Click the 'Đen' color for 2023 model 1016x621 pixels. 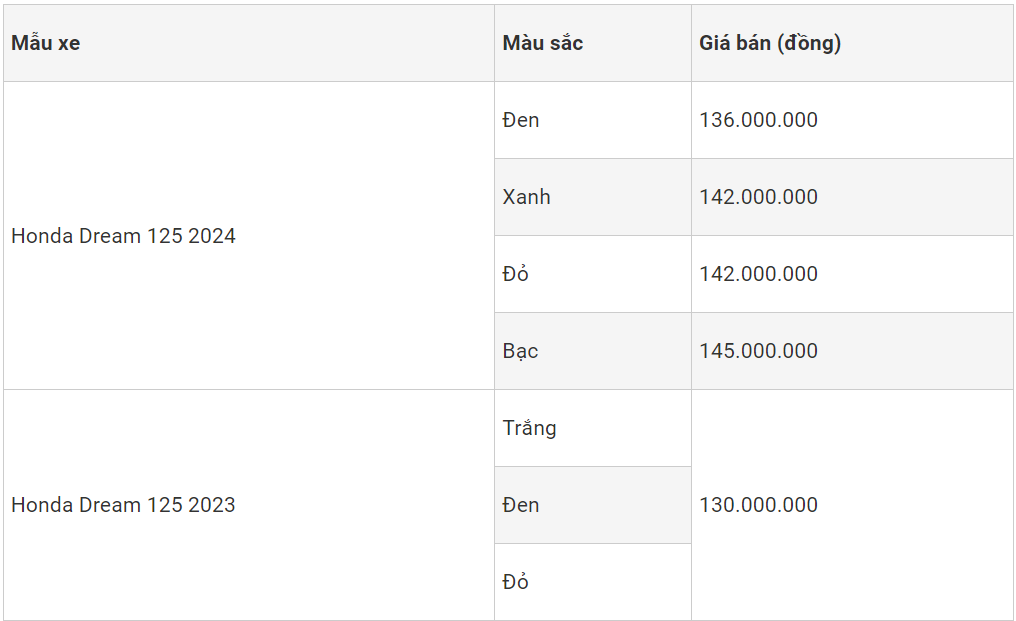521,505
